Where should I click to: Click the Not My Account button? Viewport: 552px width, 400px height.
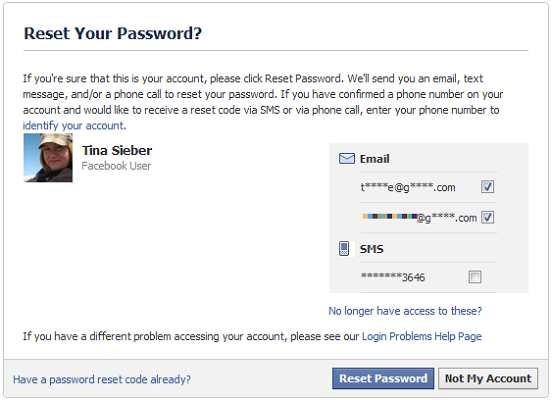pyautogui.click(x=488, y=379)
